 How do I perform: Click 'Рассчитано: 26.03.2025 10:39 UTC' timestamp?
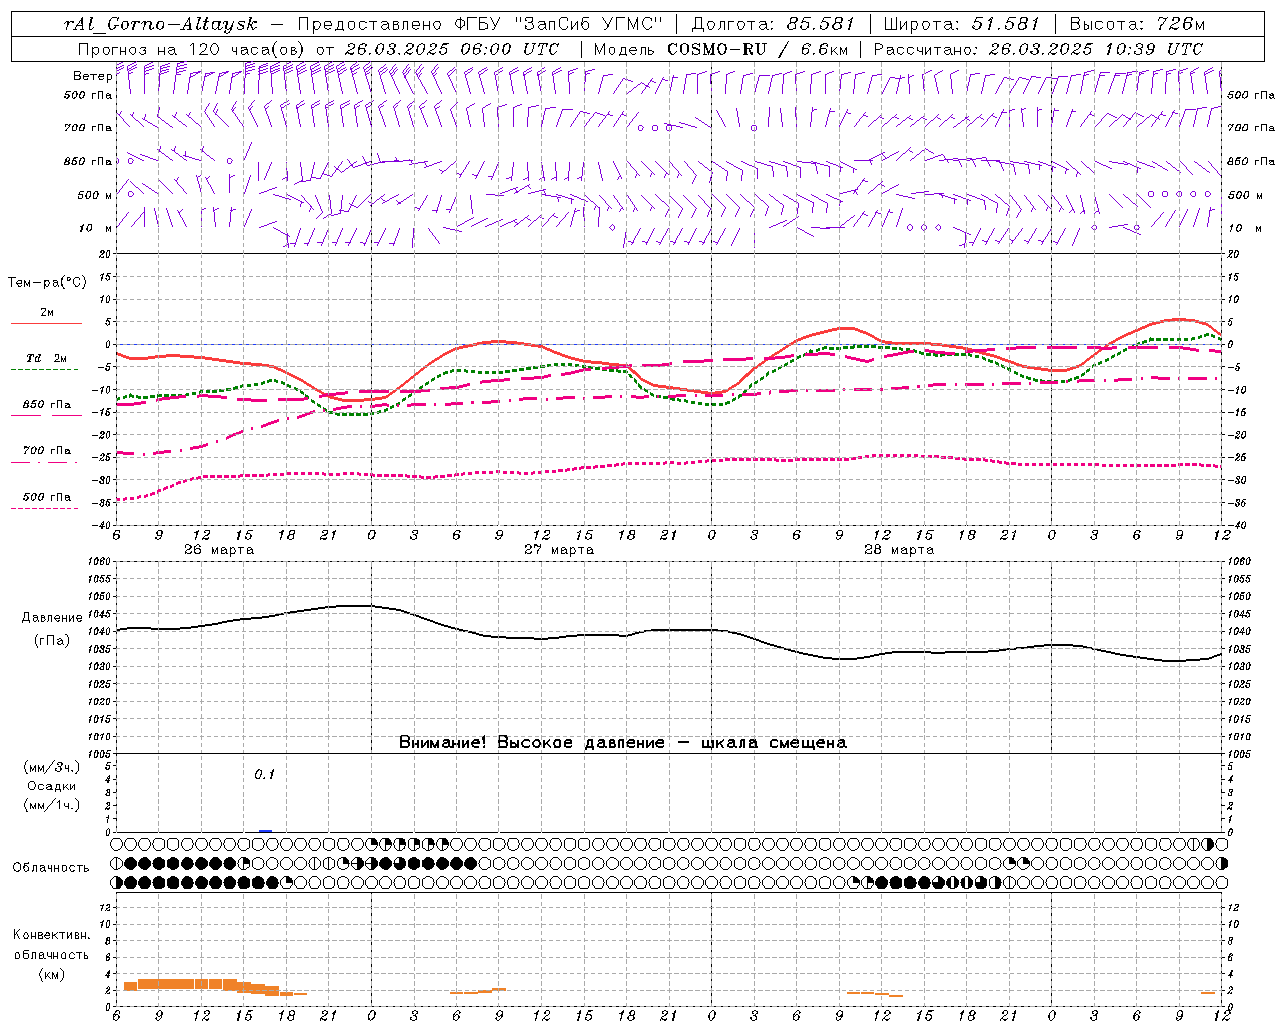(1038, 49)
